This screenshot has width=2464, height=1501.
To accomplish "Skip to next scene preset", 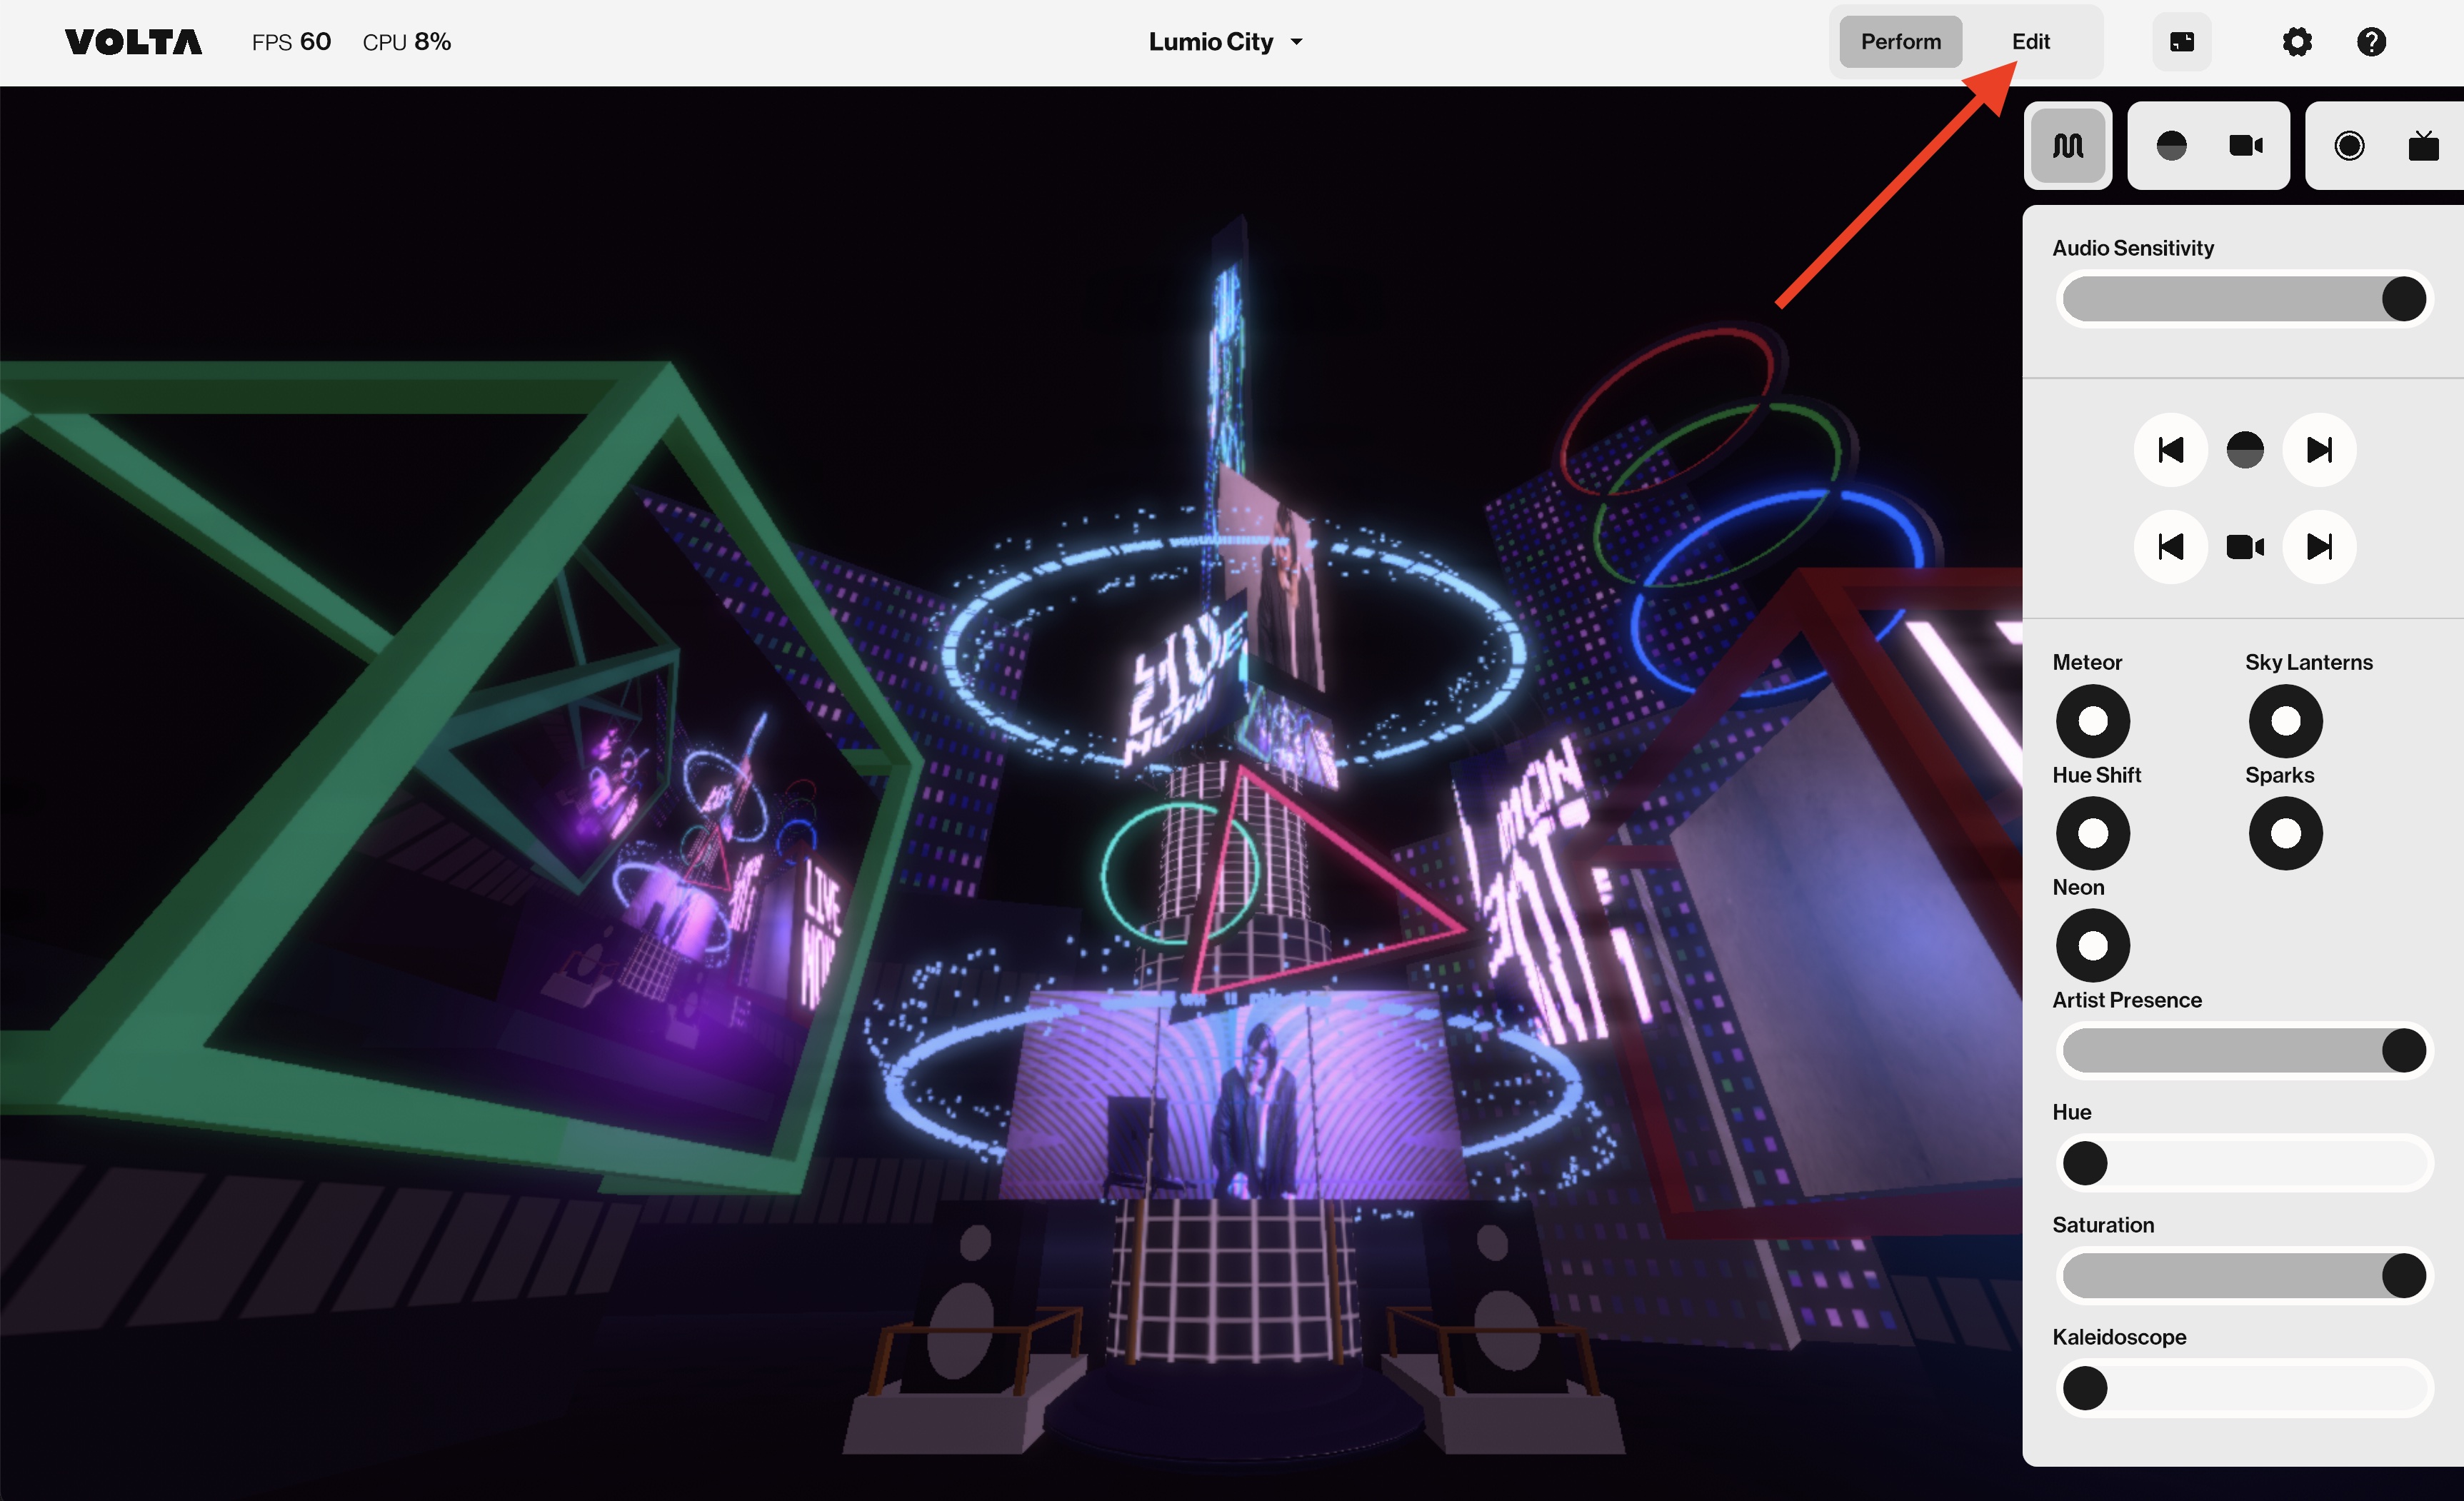I will pyautogui.click(x=2319, y=450).
